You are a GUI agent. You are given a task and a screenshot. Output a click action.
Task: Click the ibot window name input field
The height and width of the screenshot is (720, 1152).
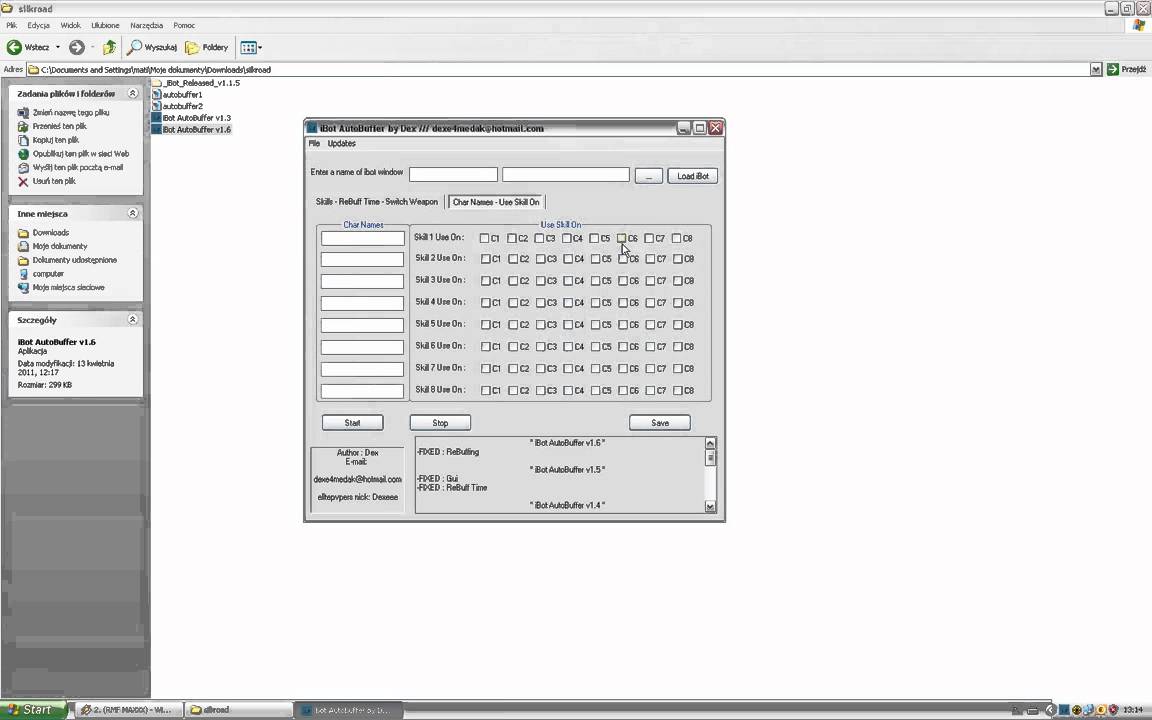452,173
